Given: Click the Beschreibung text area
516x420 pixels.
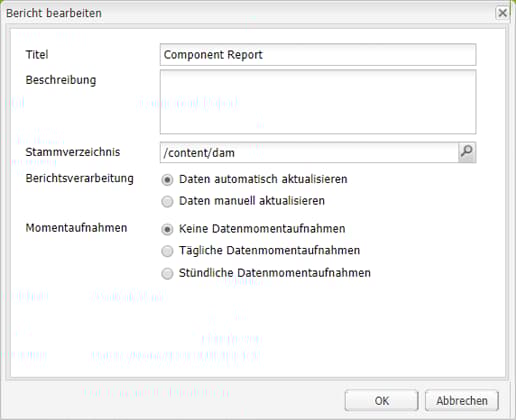Looking at the screenshot, I should [x=318, y=102].
